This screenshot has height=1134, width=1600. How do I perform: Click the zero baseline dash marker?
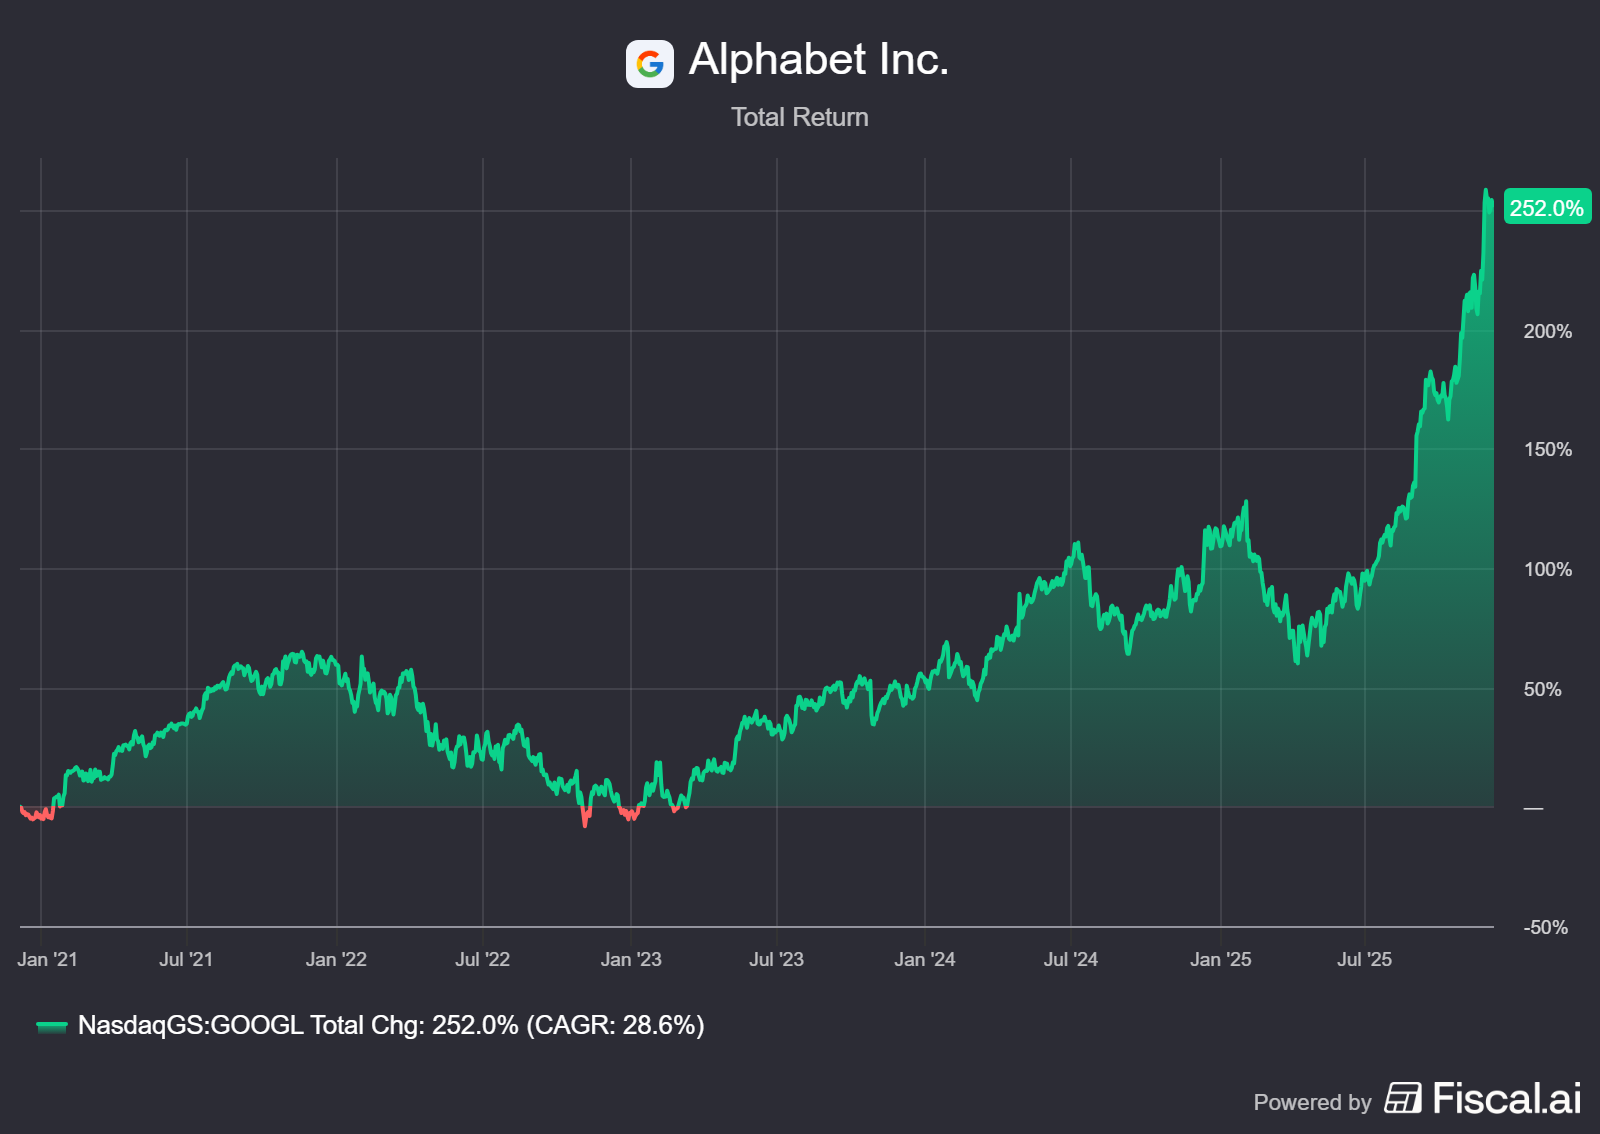(1533, 808)
